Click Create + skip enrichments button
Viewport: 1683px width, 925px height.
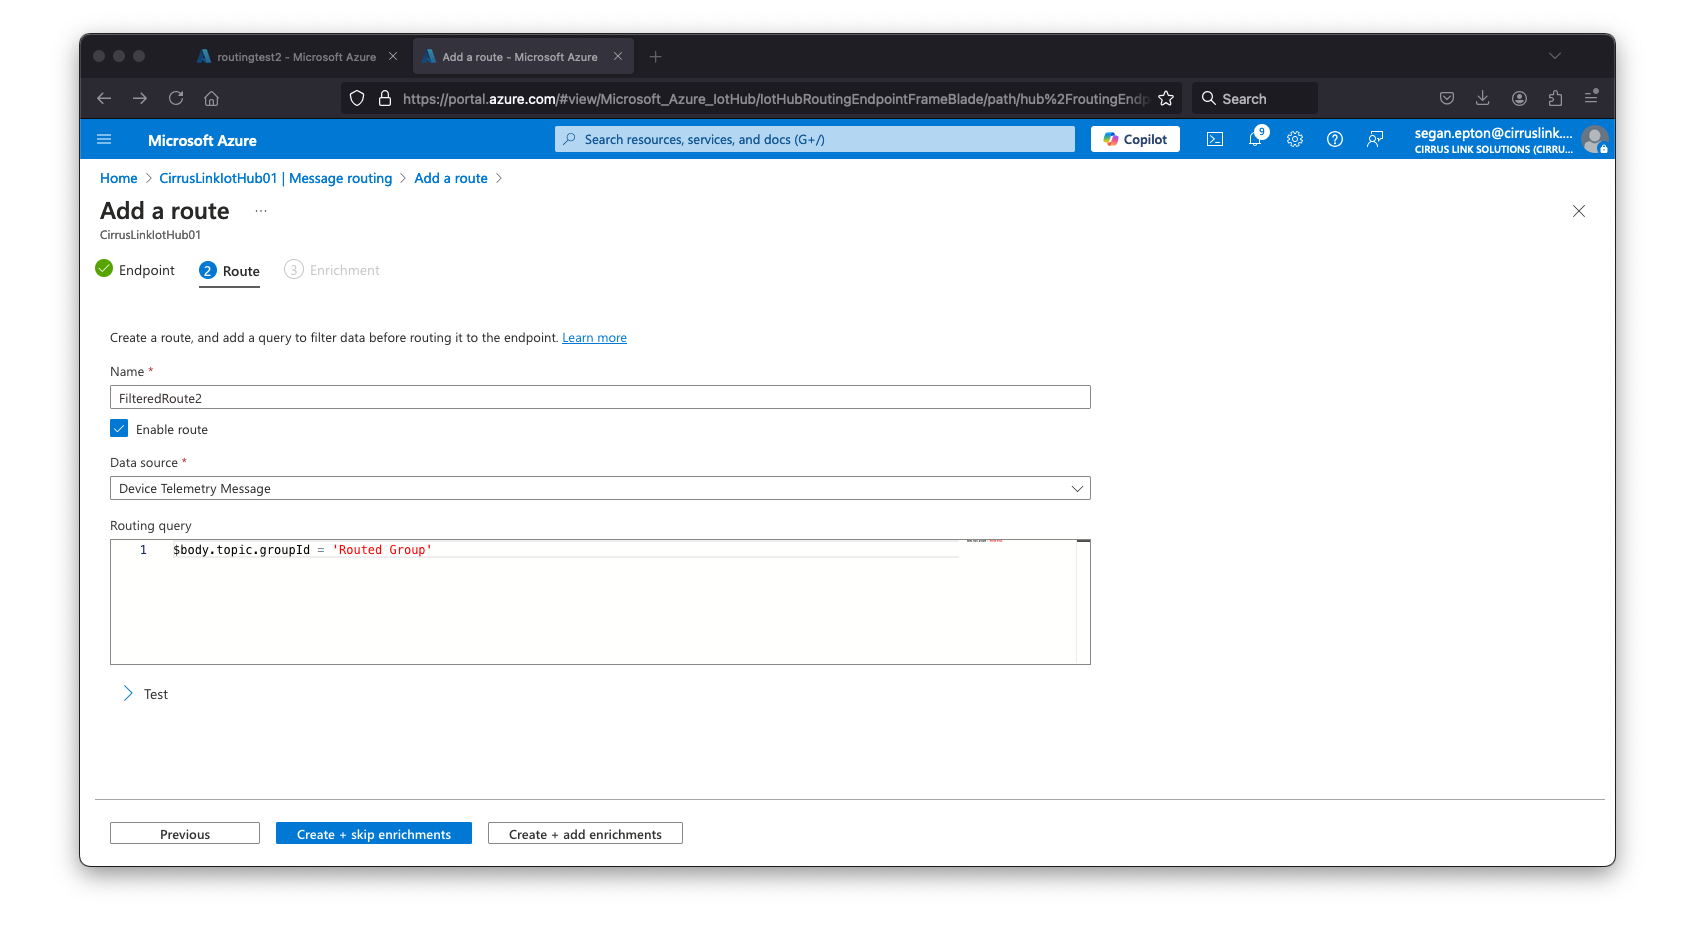pyautogui.click(x=374, y=834)
